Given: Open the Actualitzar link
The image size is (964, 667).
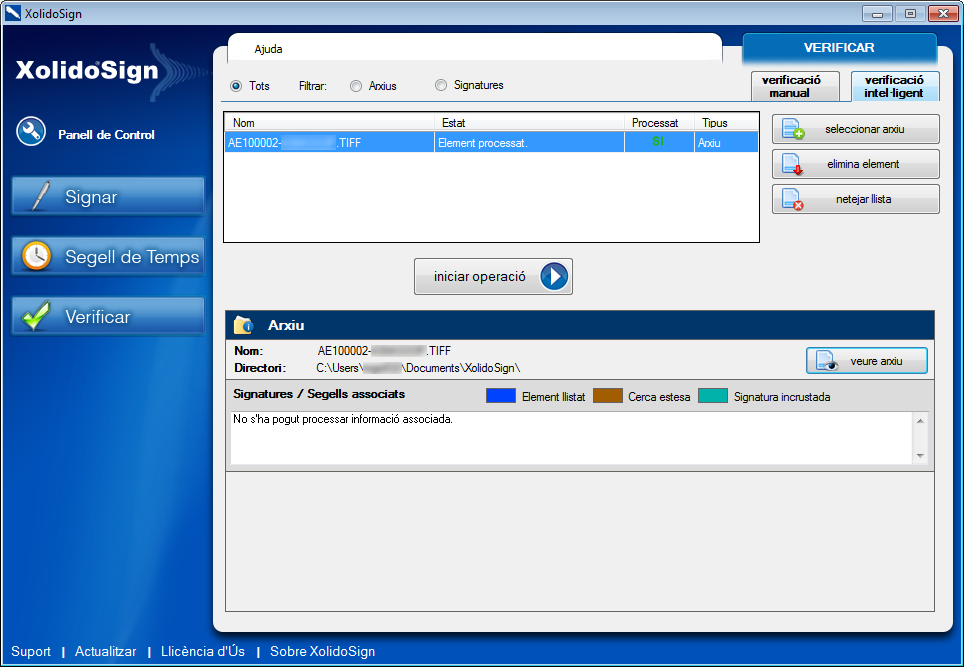Looking at the screenshot, I should pyautogui.click(x=106, y=652).
